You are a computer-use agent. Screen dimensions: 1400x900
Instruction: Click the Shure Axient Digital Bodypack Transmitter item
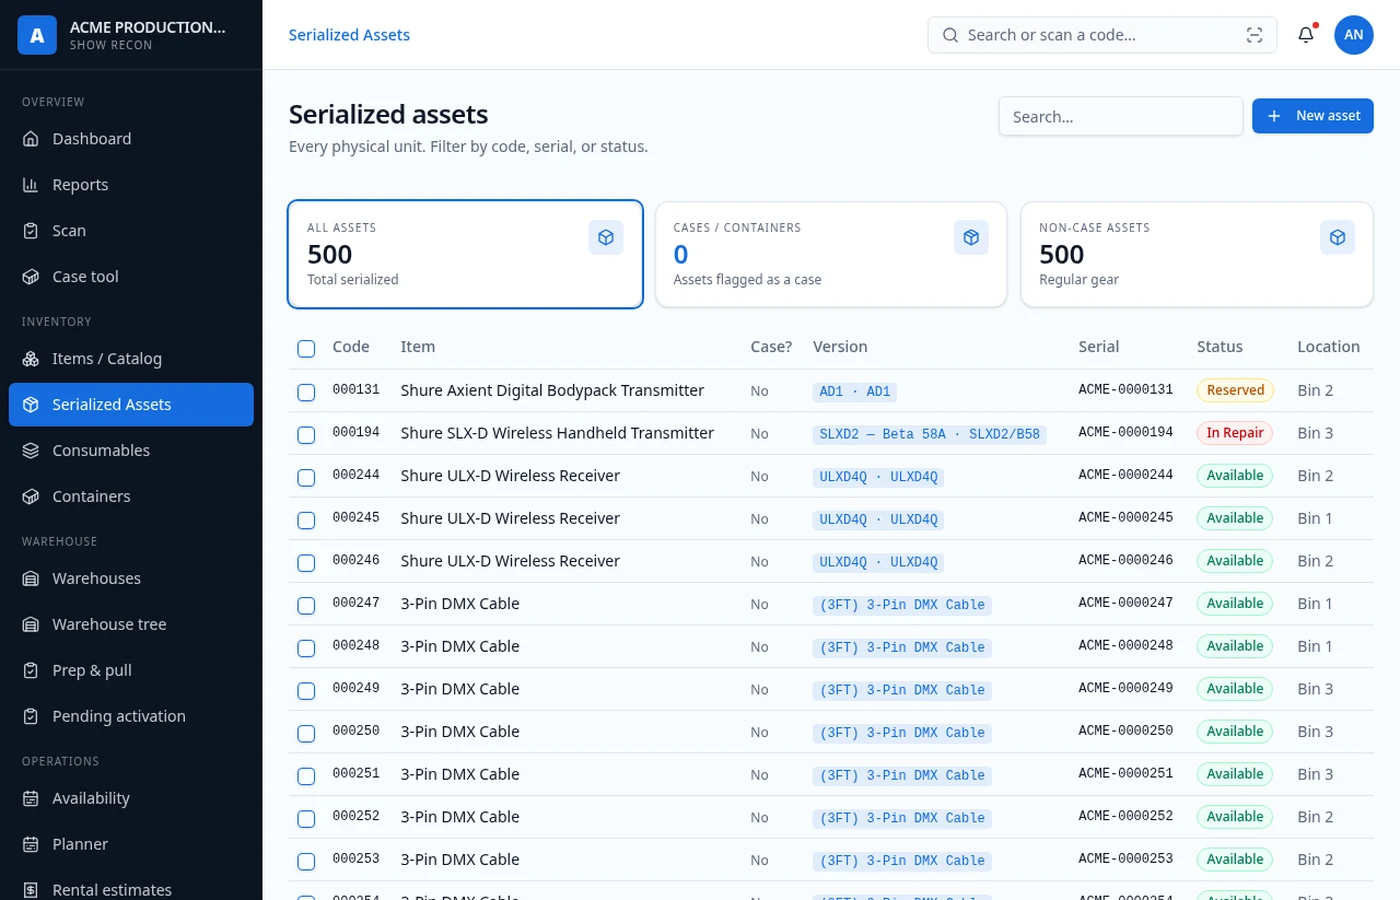tap(552, 390)
